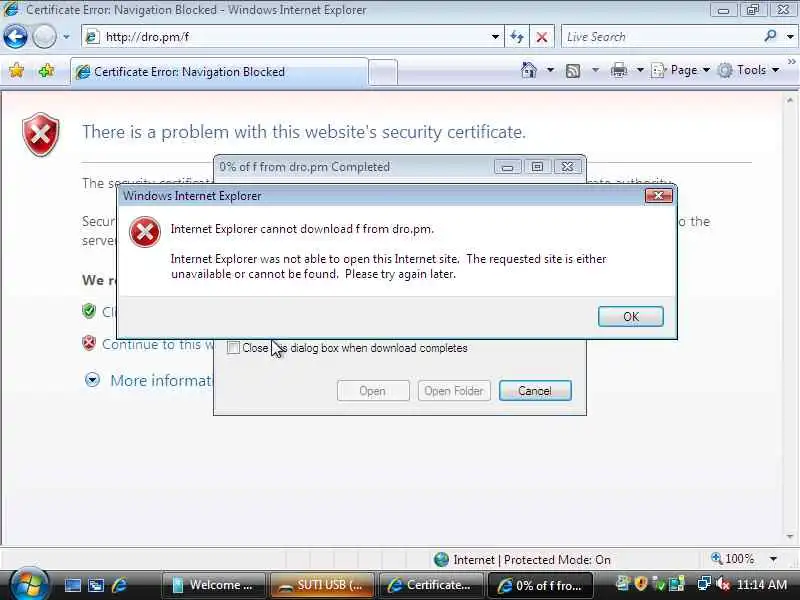Click OK in the error dialog
800x600 pixels.
pos(631,316)
